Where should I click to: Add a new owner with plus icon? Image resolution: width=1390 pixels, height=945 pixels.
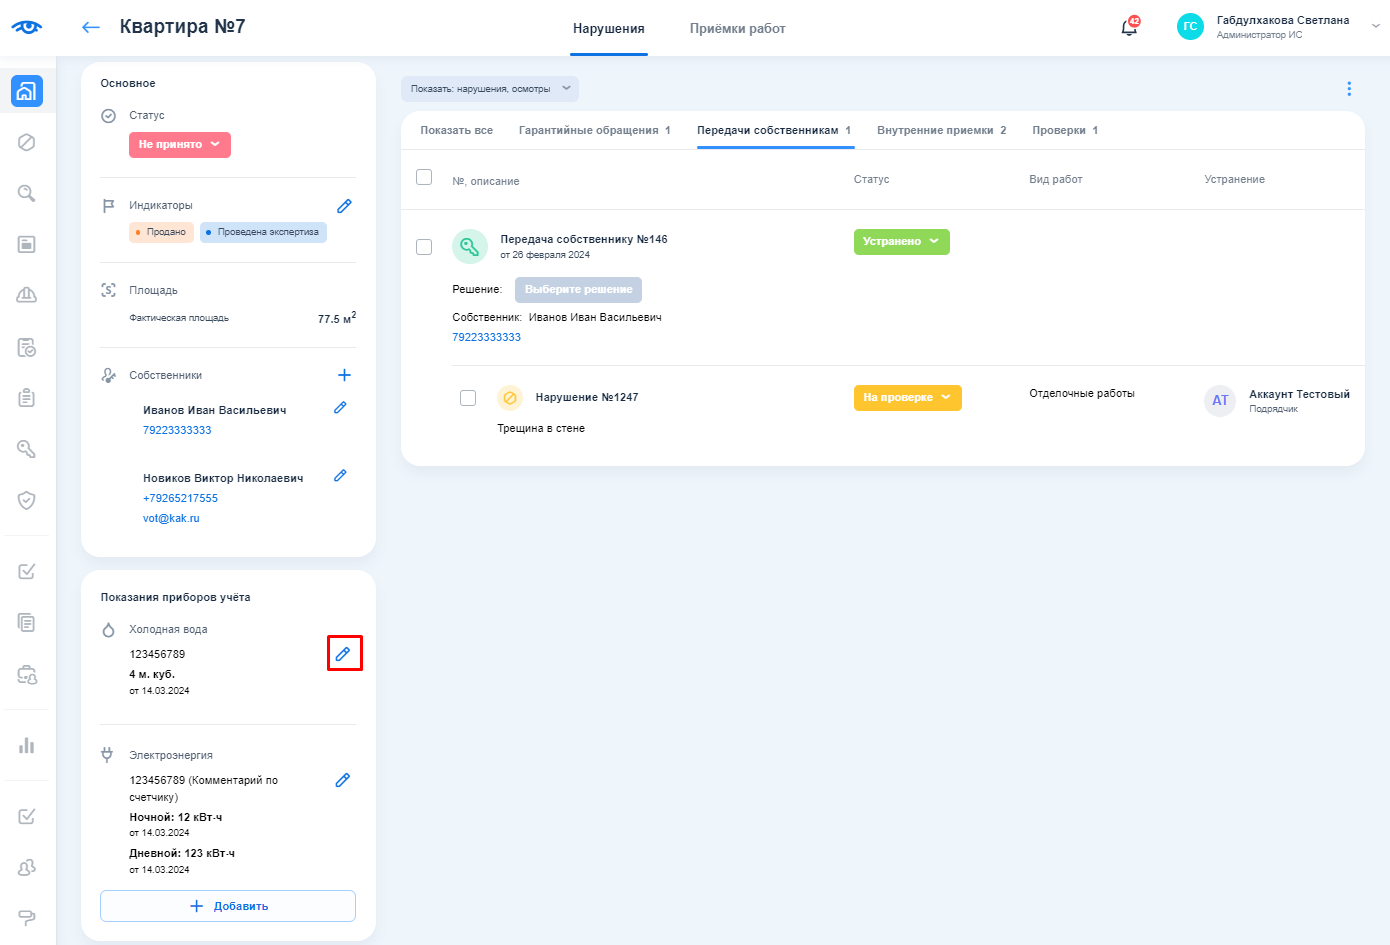pyautogui.click(x=344, y=375)
